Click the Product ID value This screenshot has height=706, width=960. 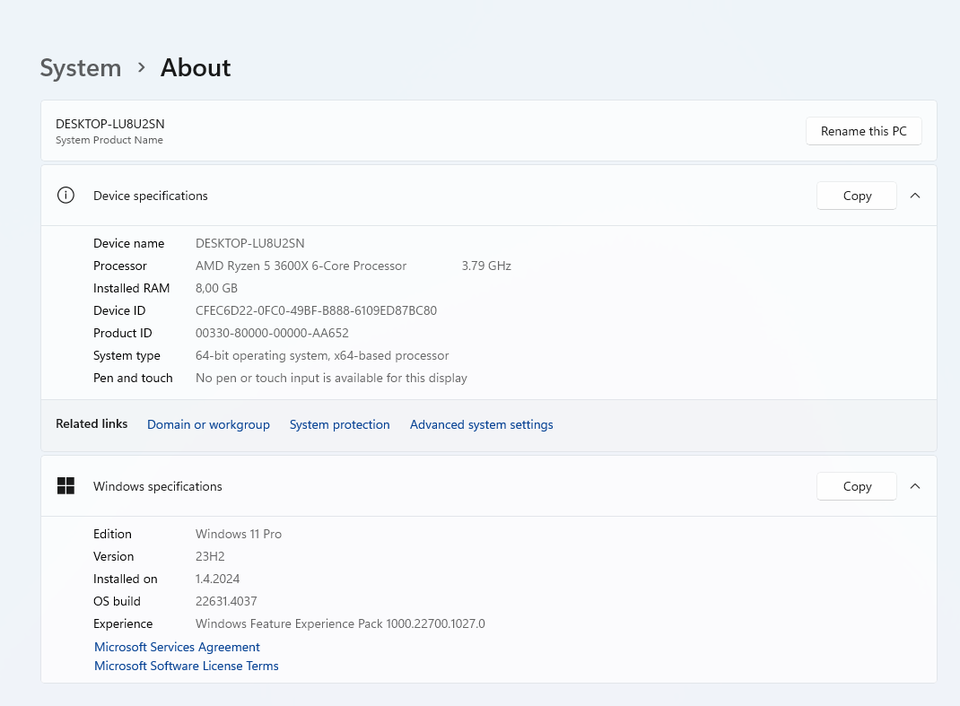coord(272,333)
